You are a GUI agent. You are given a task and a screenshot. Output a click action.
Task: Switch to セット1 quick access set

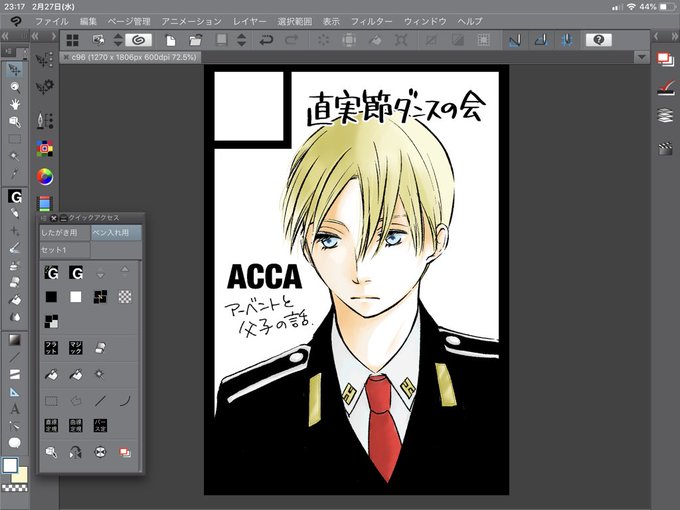(x=65, y=250)
